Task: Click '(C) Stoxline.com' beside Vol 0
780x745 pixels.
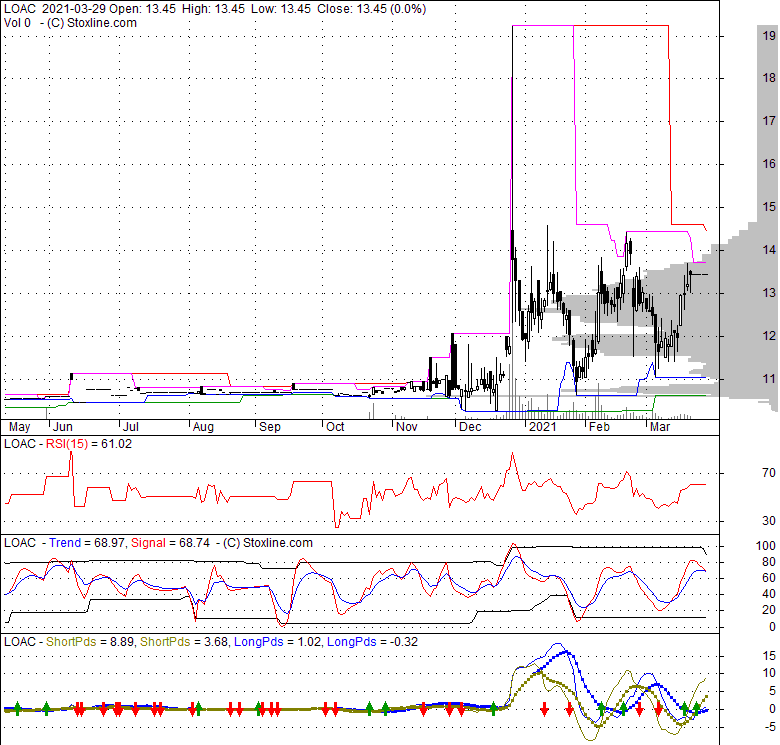Action: tap(92, 23)
